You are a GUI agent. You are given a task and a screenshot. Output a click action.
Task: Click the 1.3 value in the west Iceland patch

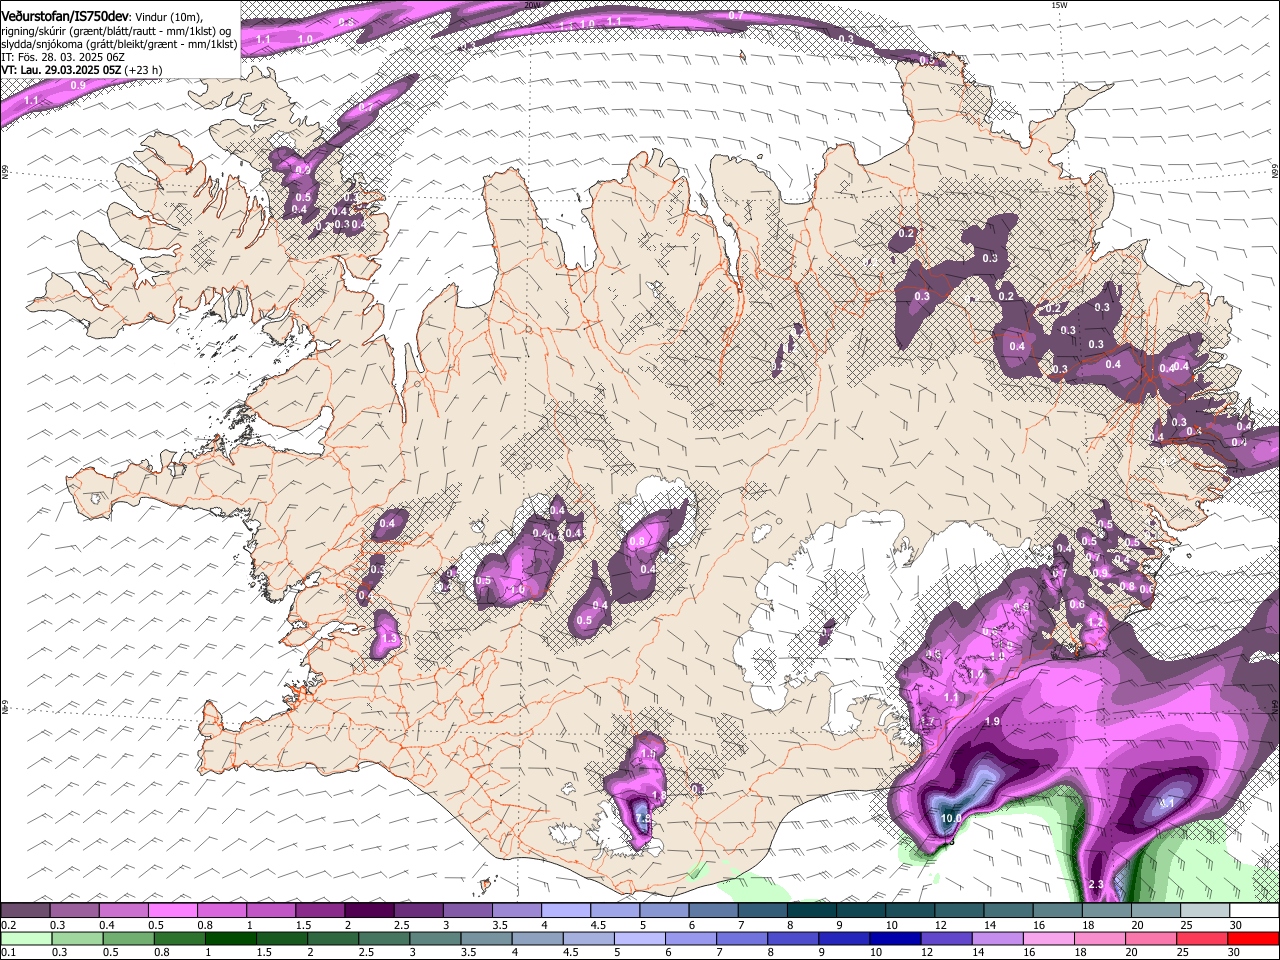[391, 638]
